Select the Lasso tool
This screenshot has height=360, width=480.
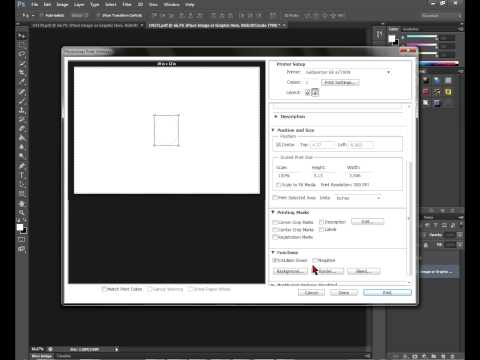(22, 54)
